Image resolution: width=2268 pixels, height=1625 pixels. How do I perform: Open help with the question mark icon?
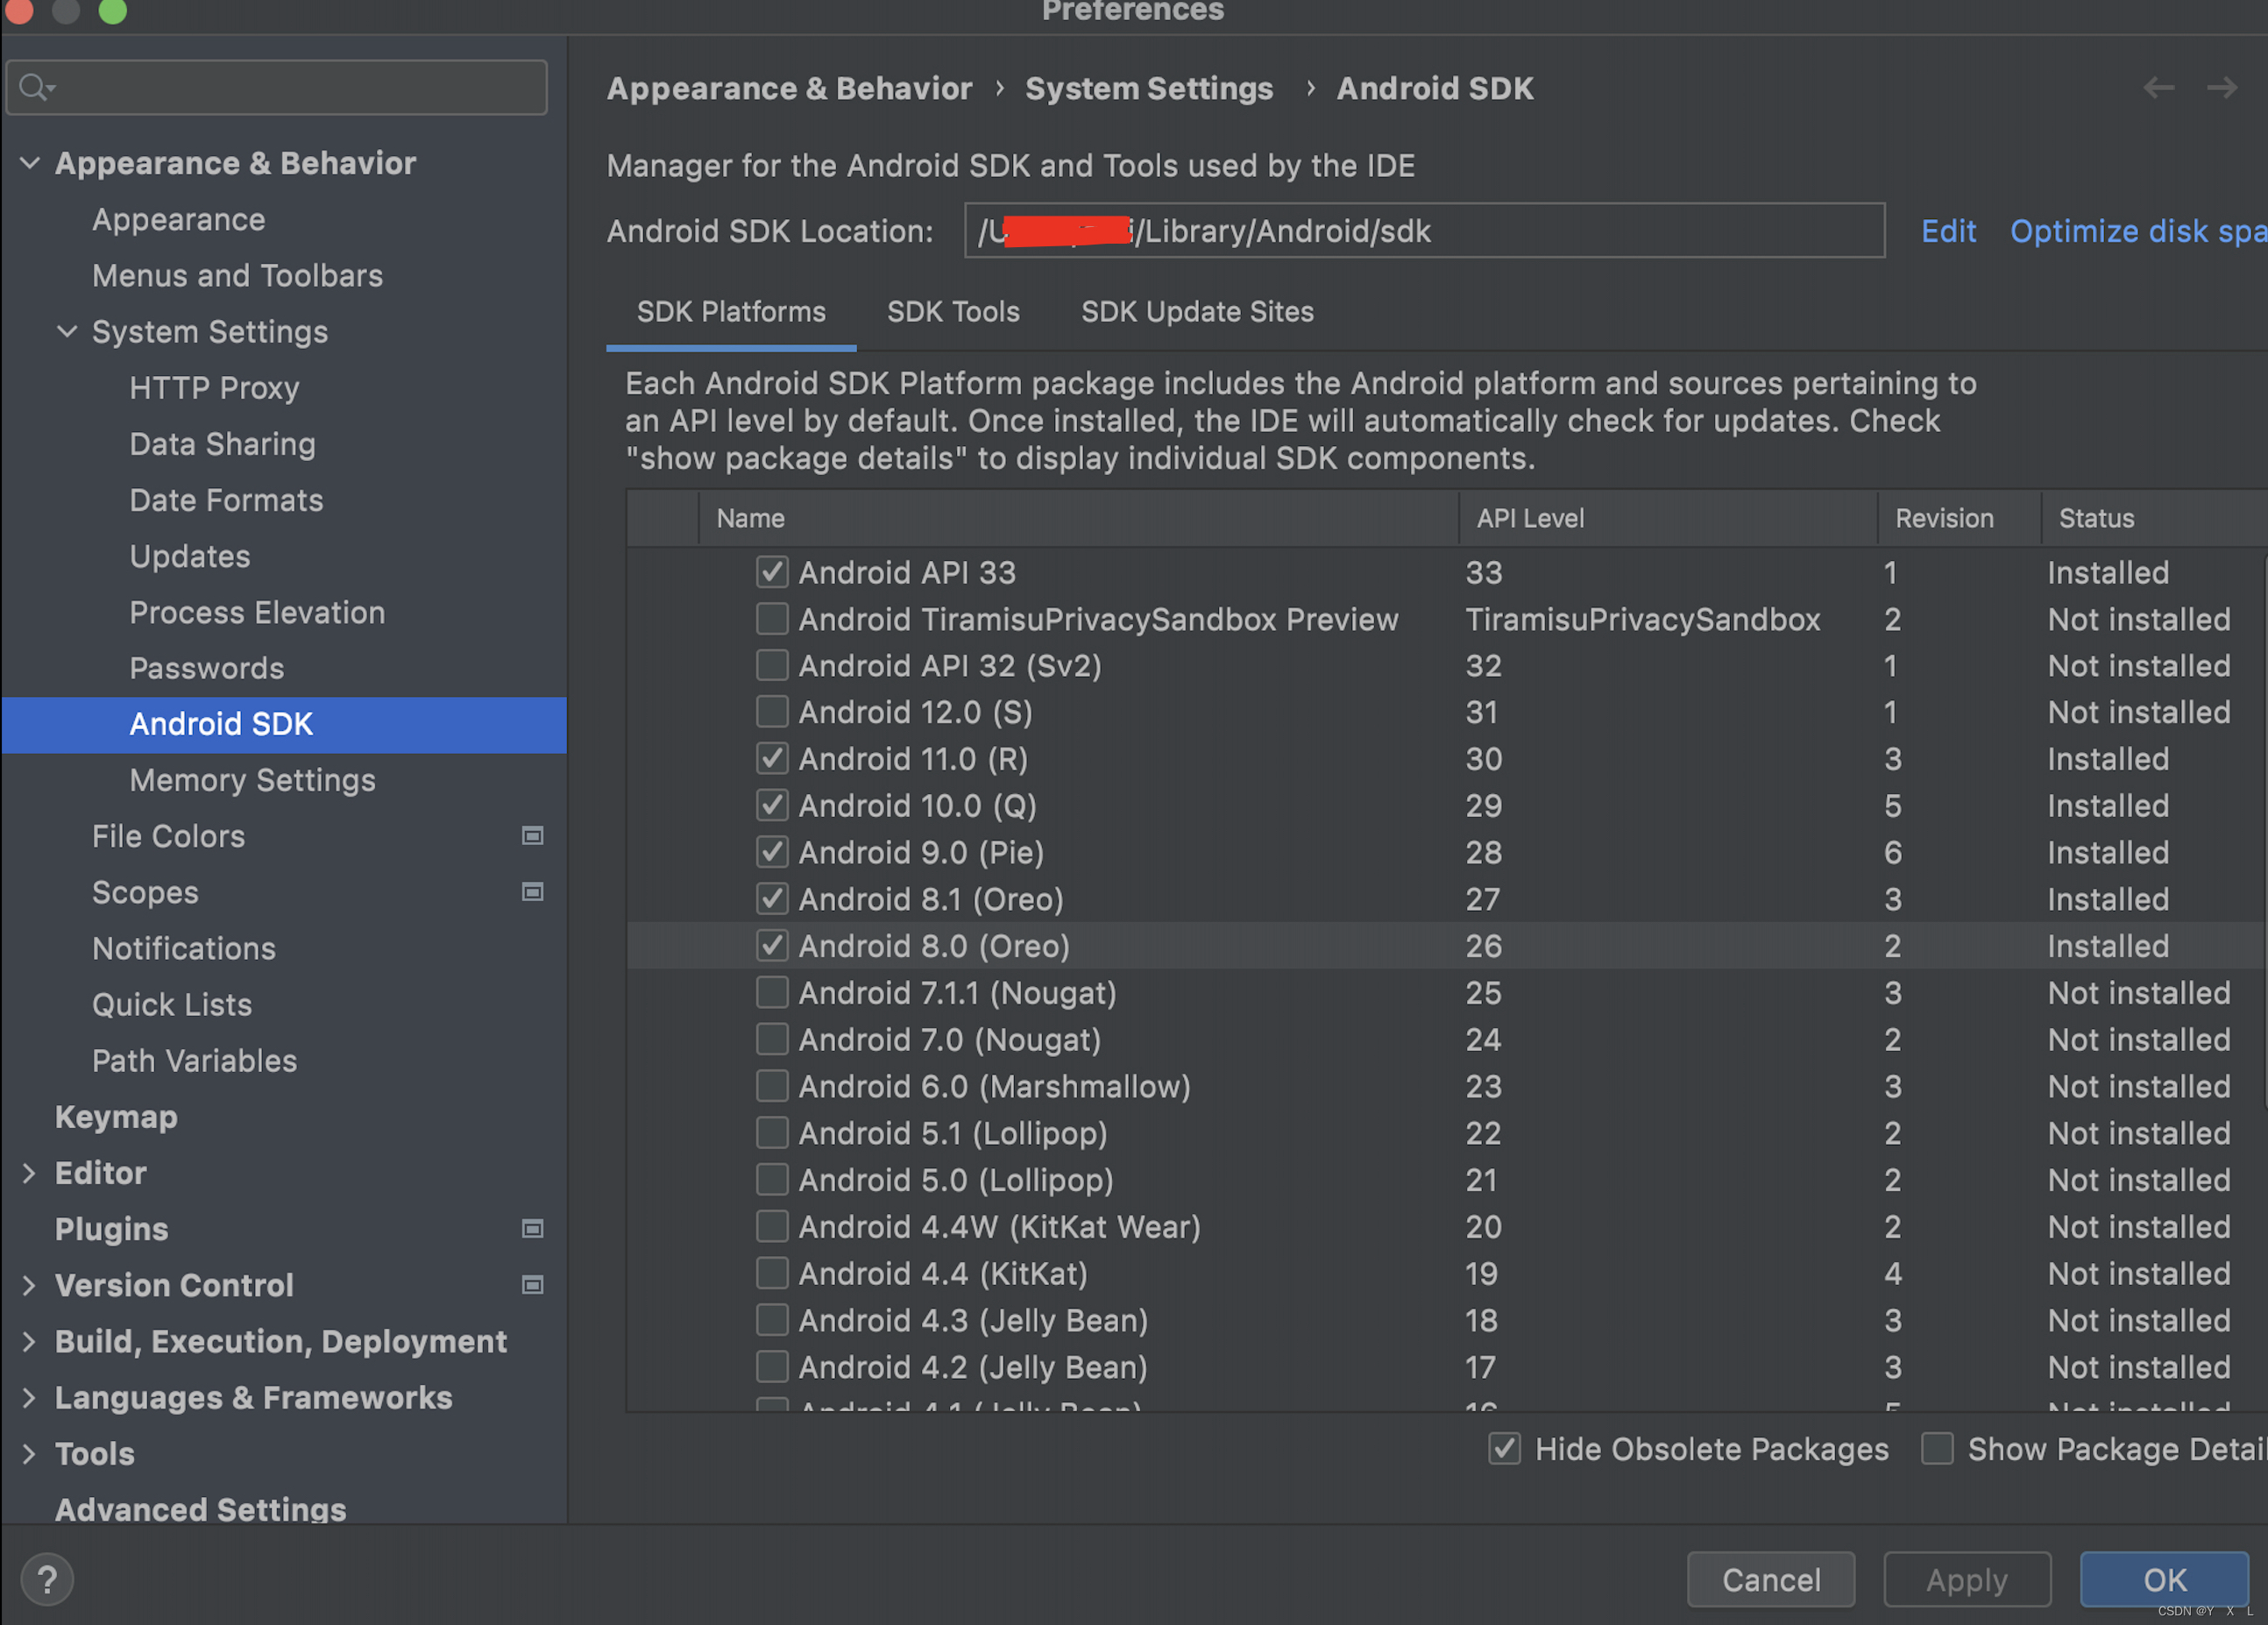47,1579
